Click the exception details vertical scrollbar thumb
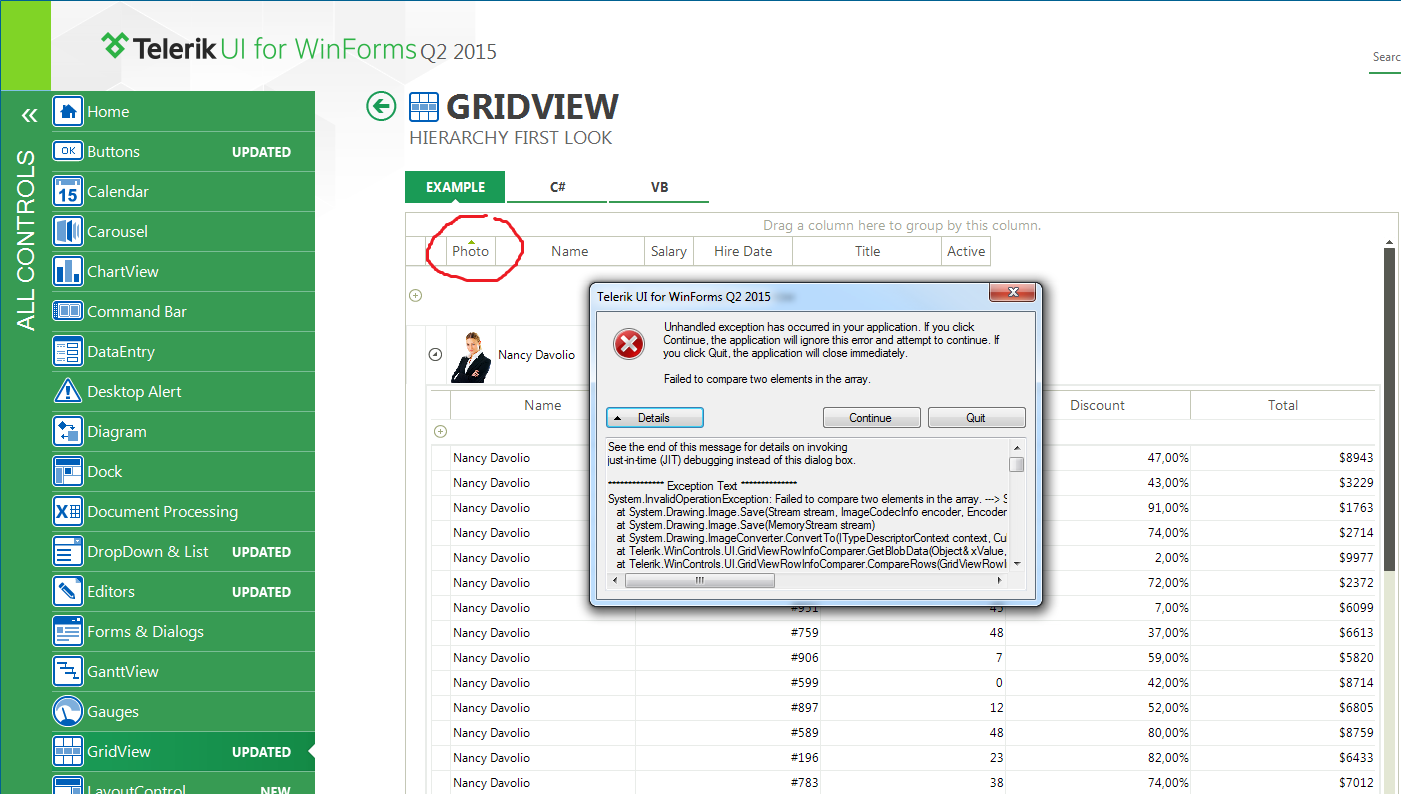 click(1016, 464)
